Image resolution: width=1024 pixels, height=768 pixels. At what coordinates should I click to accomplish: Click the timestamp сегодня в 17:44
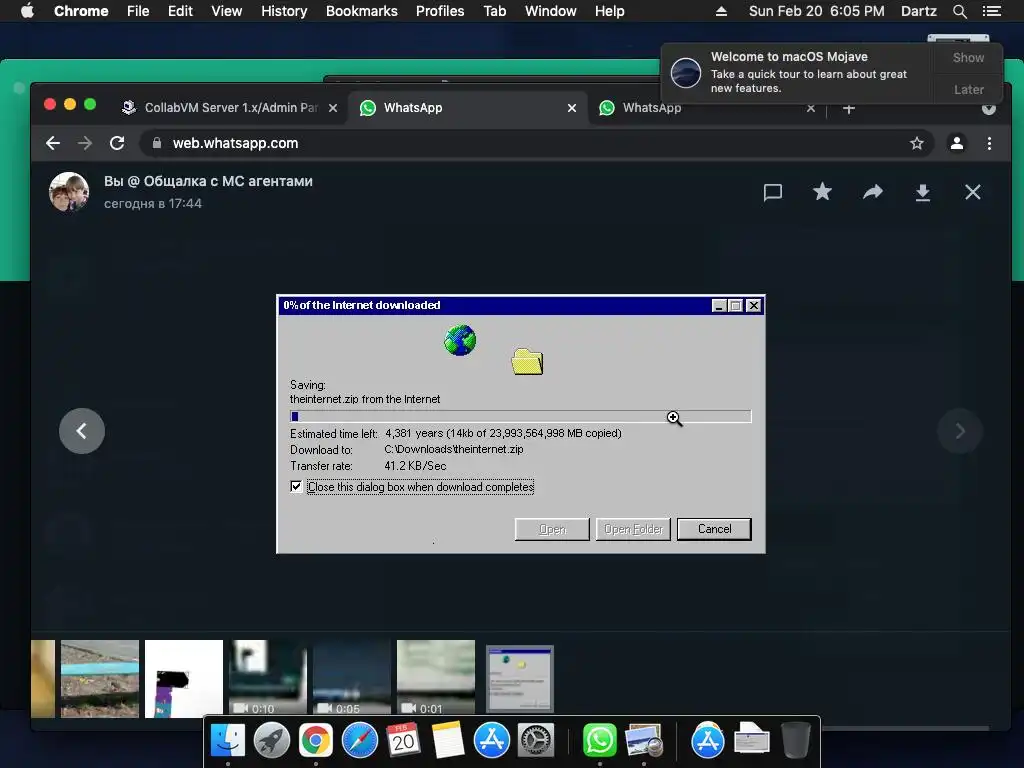pos(153,204)
